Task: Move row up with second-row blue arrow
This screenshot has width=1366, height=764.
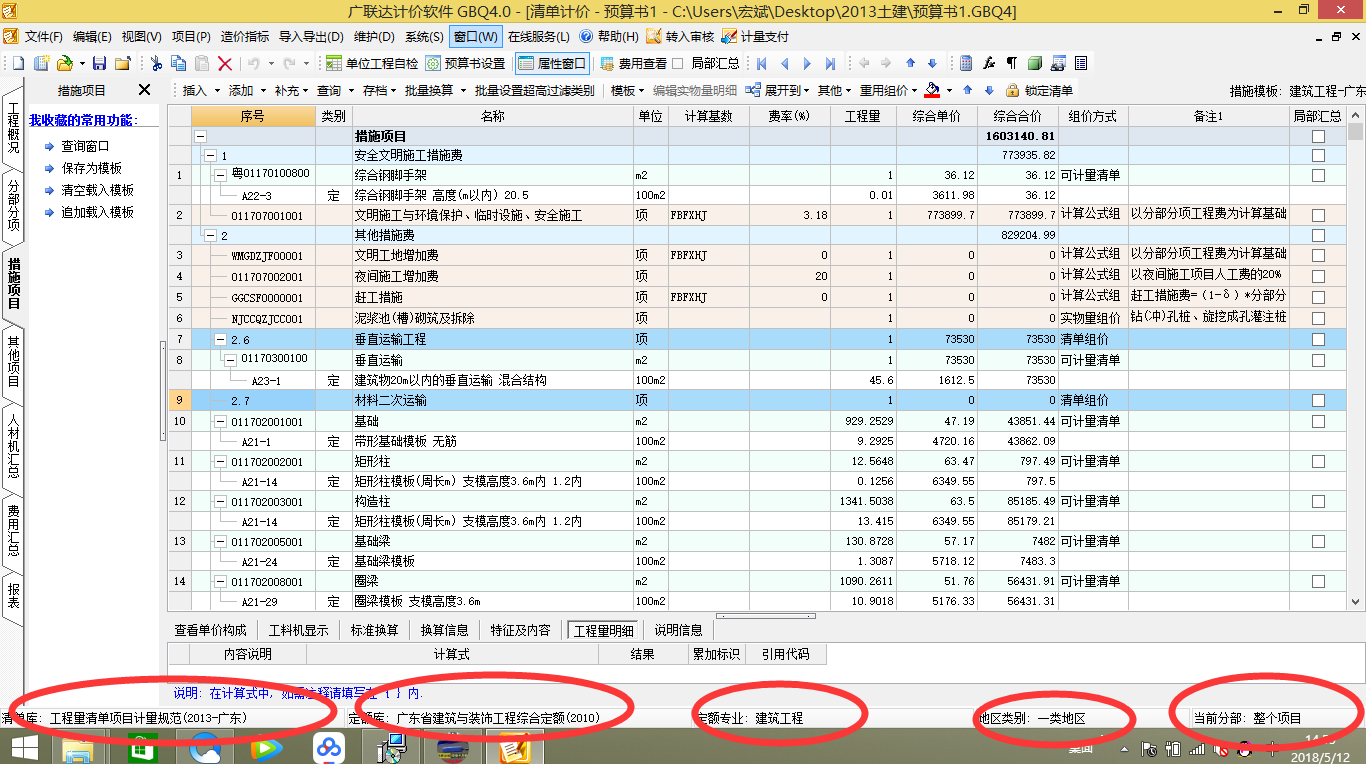Action: click(969, 90)
